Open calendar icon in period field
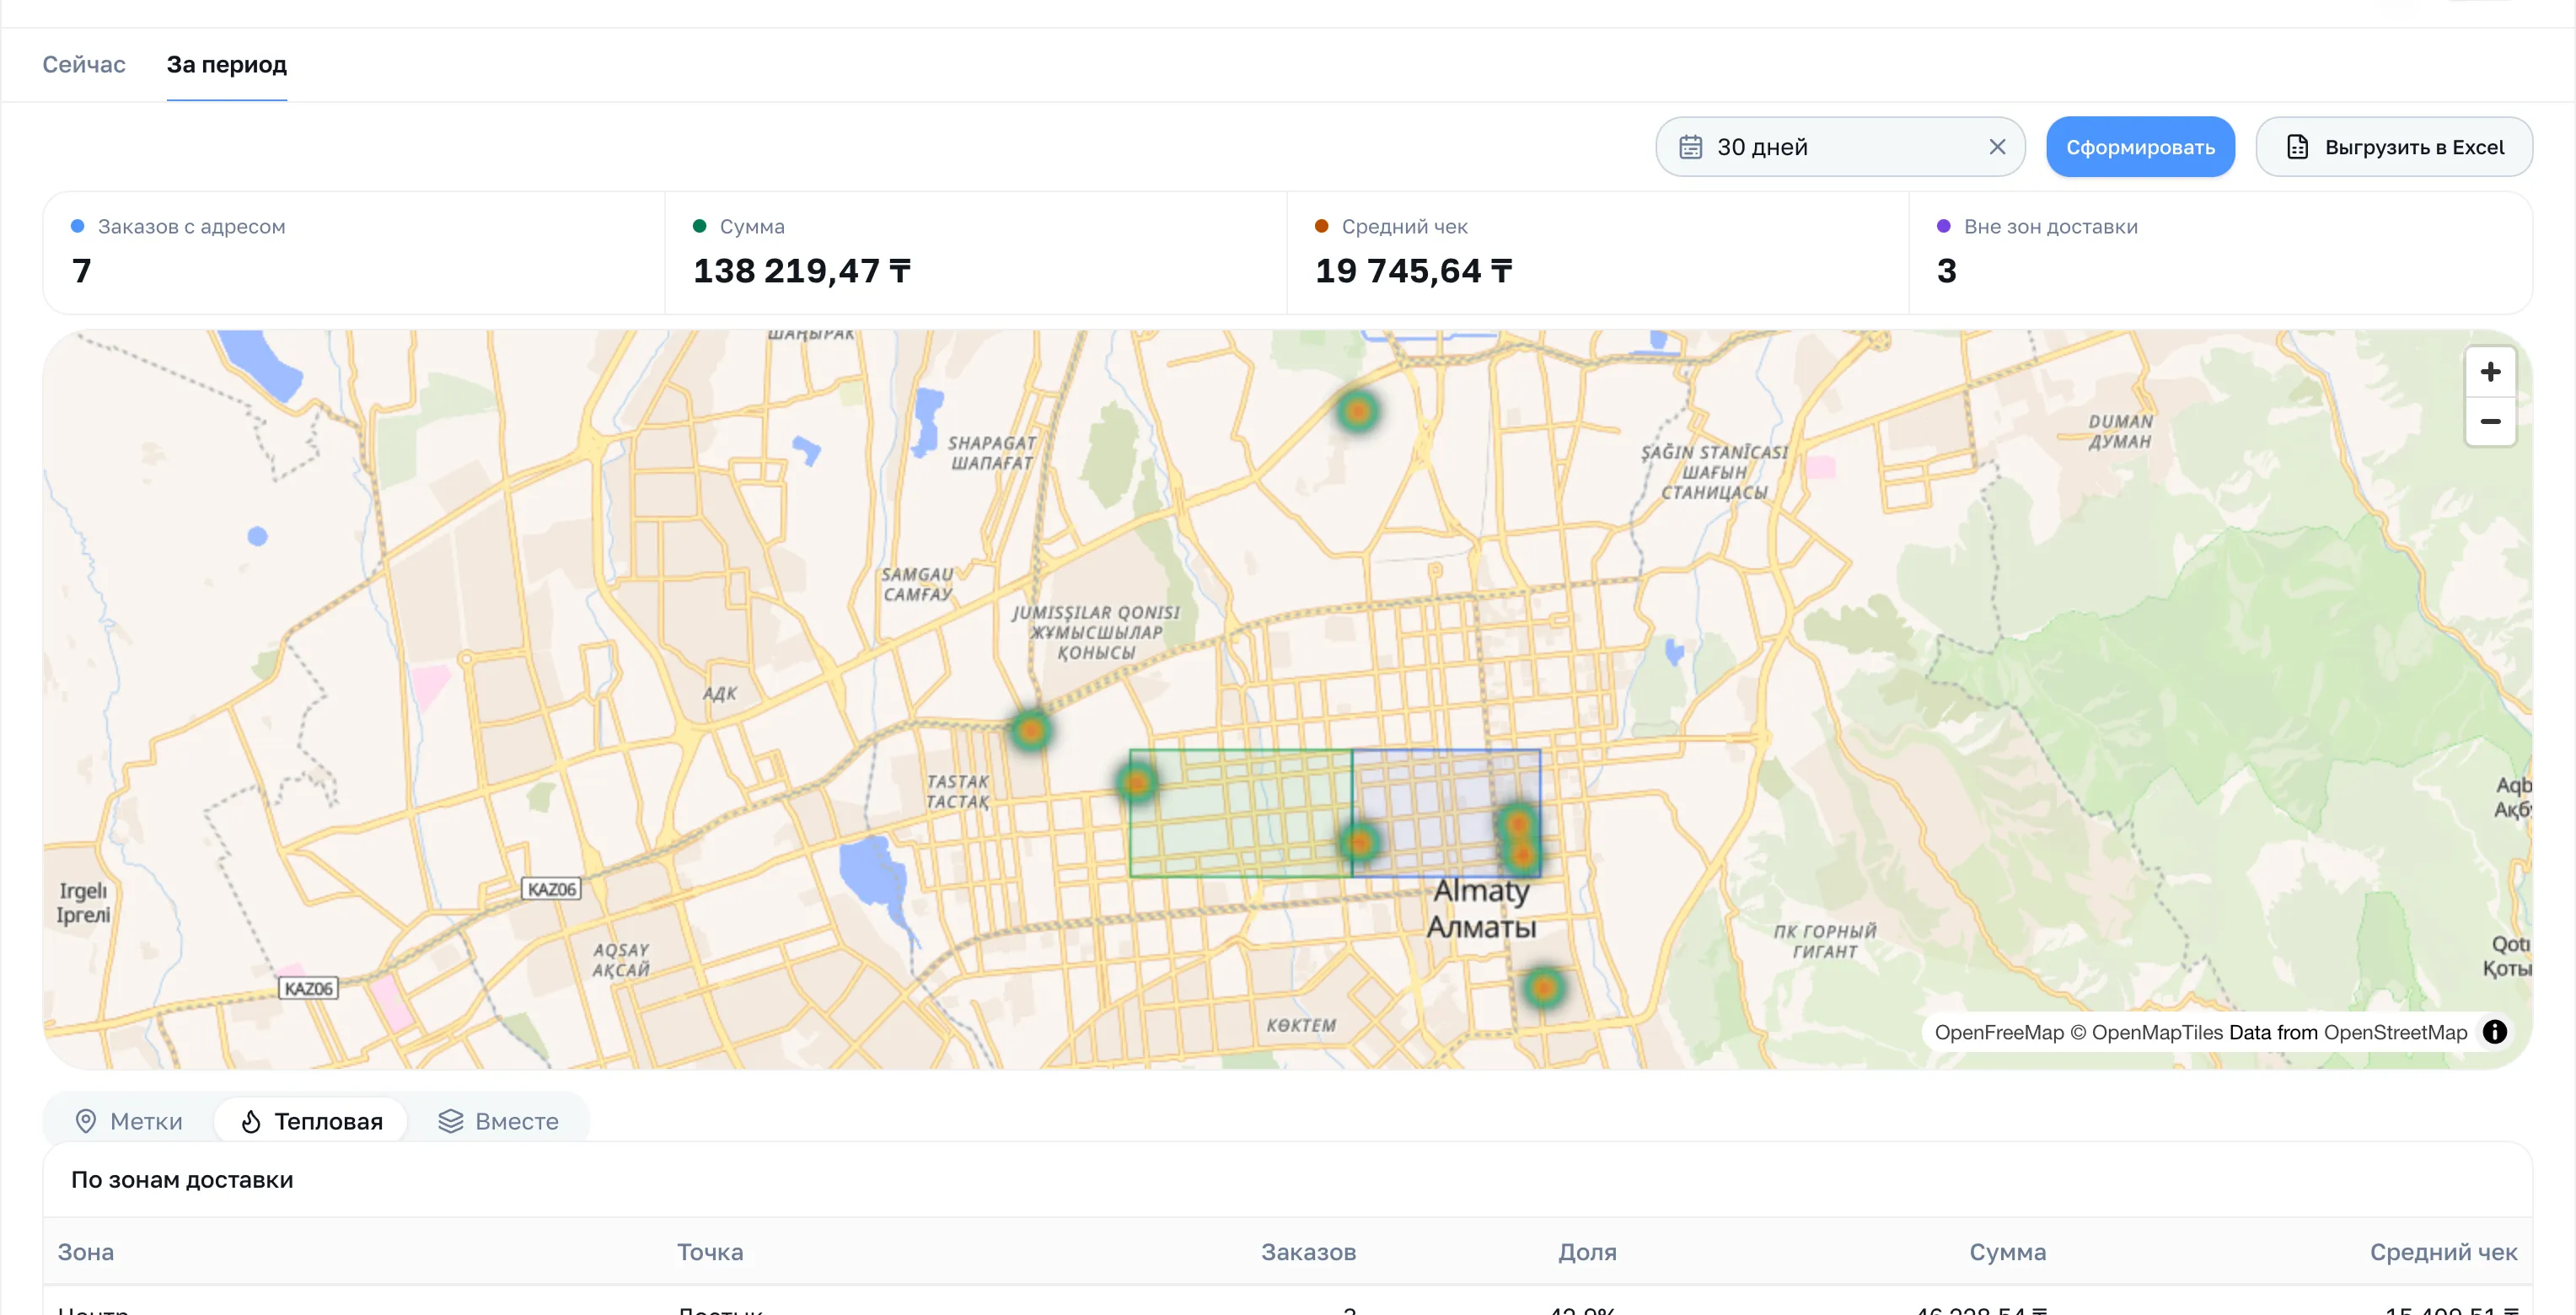 pos(1690,147)
